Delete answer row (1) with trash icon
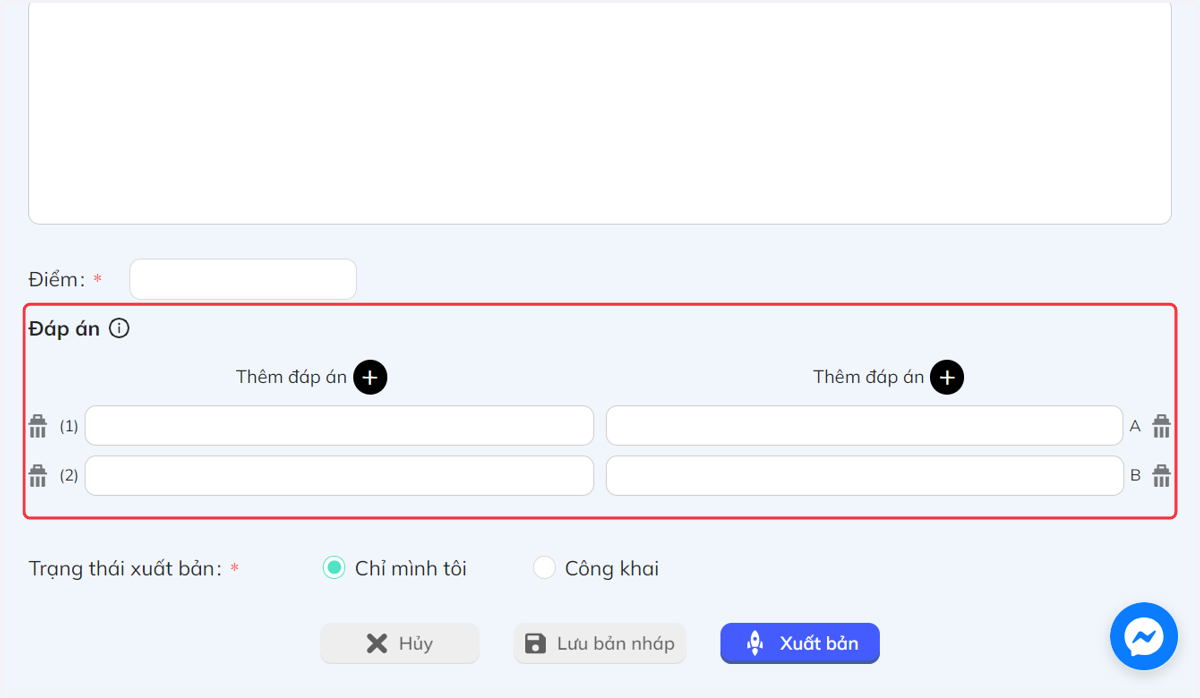 click(38, 426)
